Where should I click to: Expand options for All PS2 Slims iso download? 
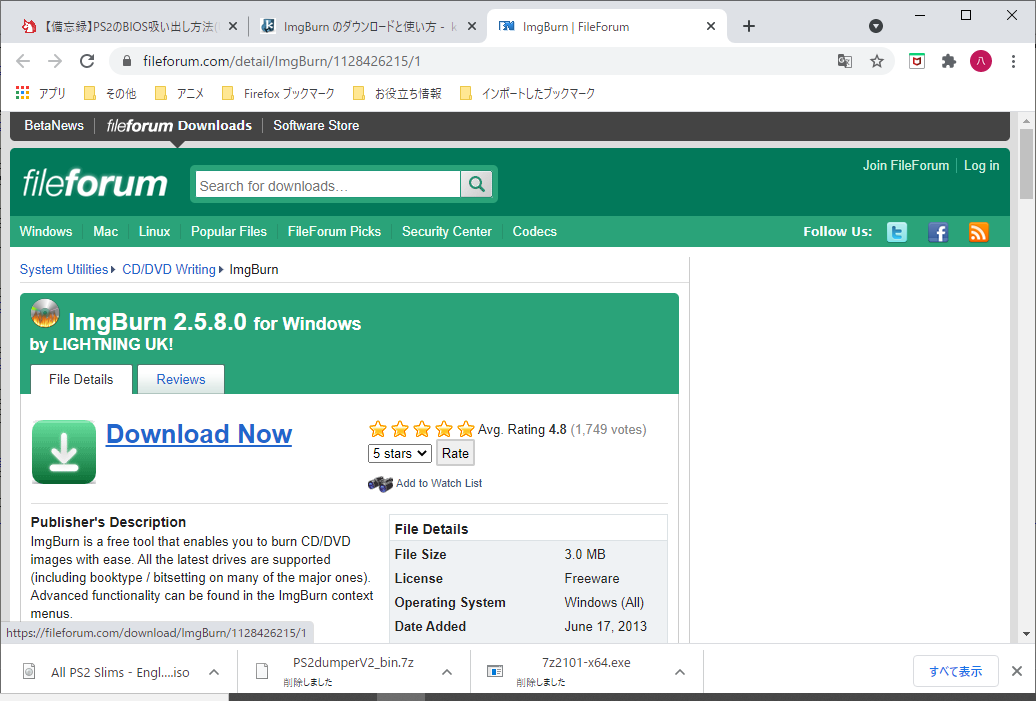(x=214, y=672)
